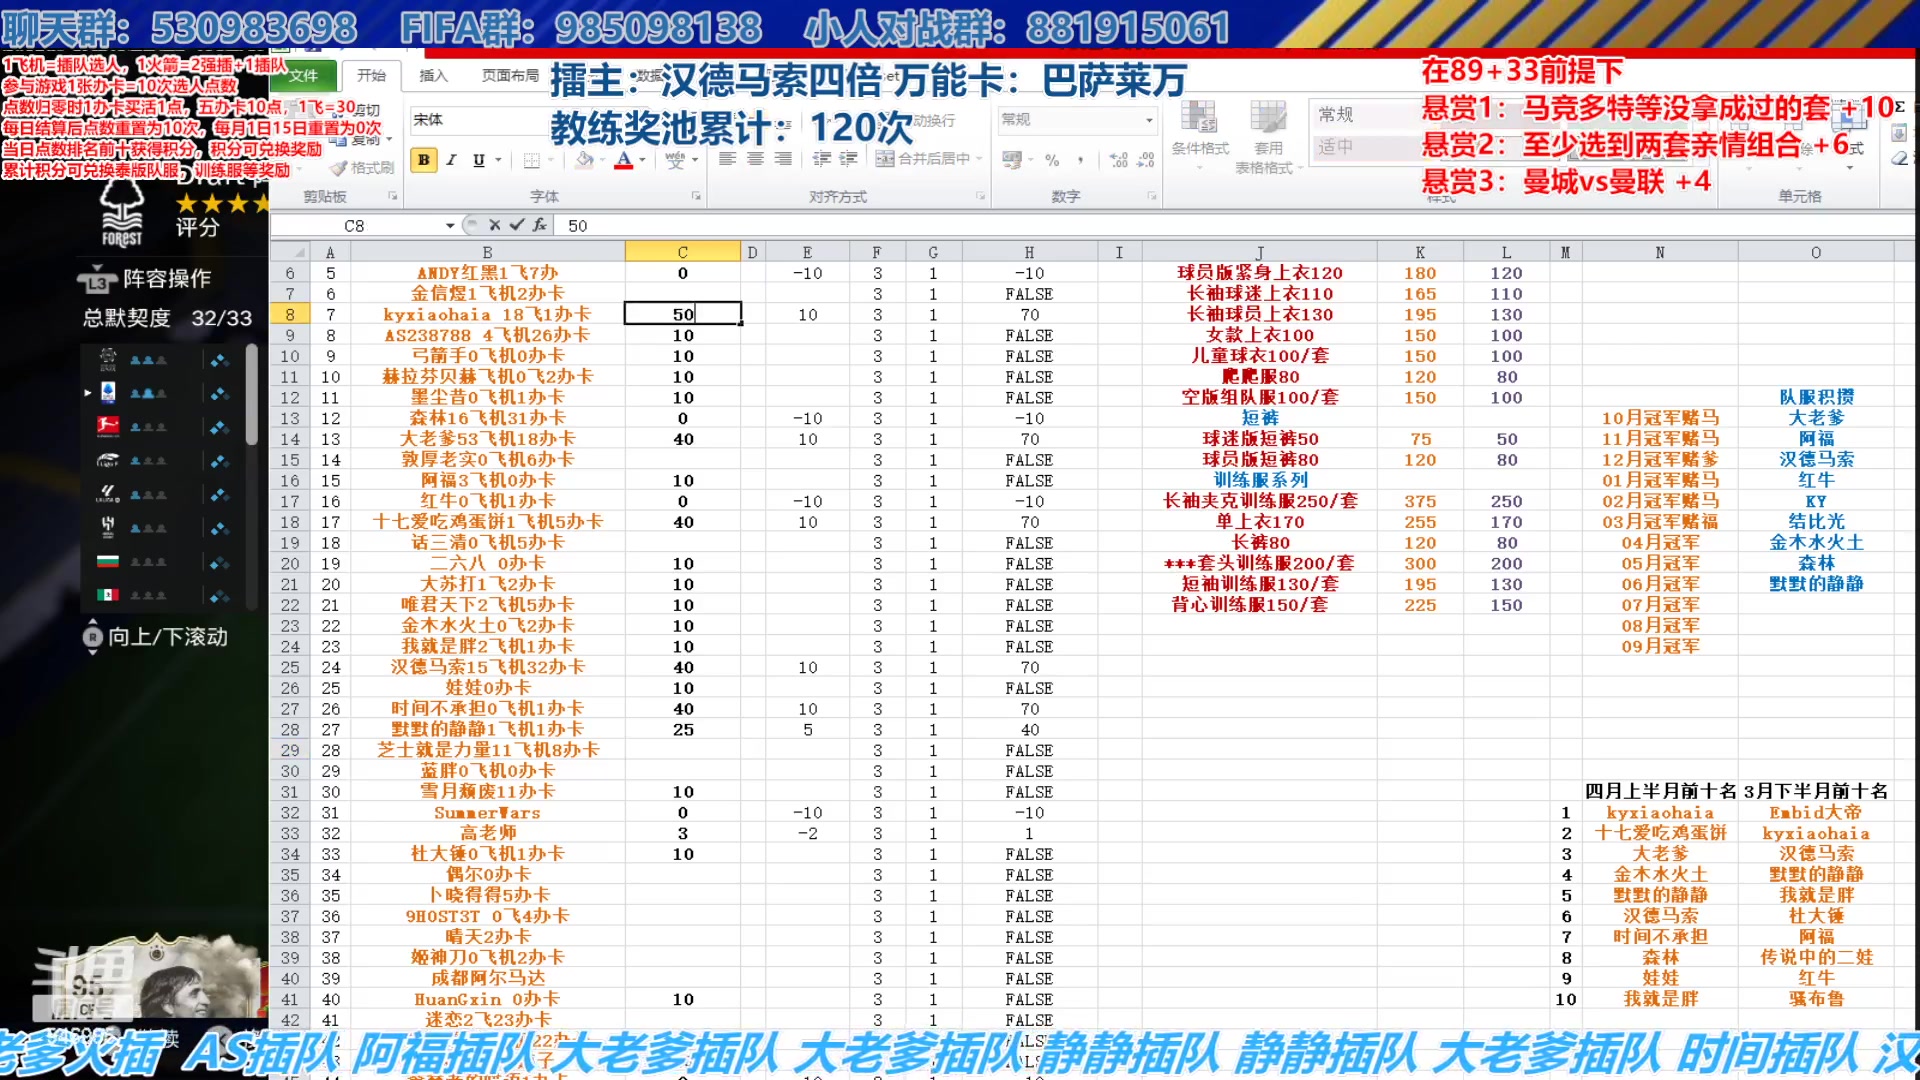Open Insert Function (fx) dialog
This screenshot has height=1080, width=1920.
pos(540,225)
